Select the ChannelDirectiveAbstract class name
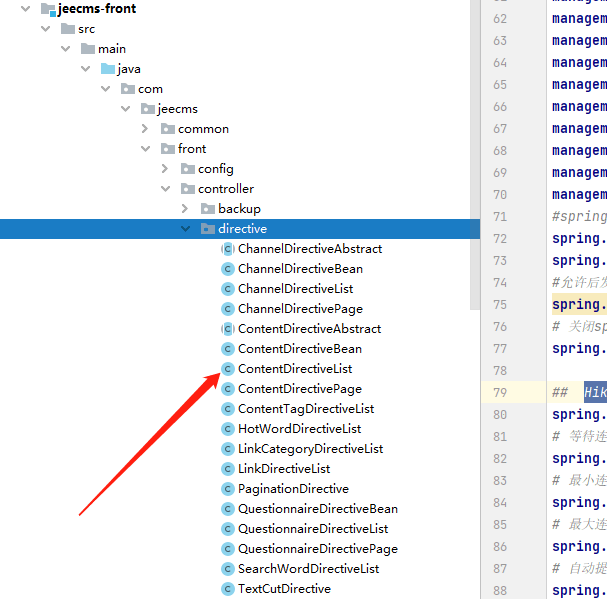 point(310,249)
